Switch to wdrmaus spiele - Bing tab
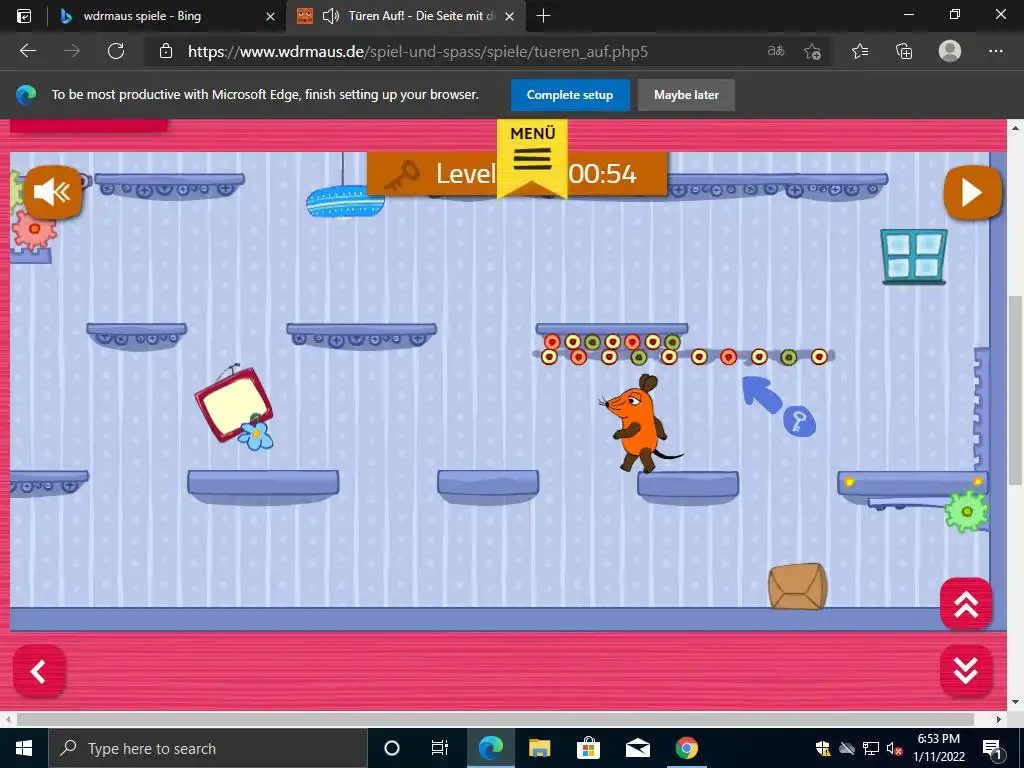1024x768 pixels. (x=167, y=16)
